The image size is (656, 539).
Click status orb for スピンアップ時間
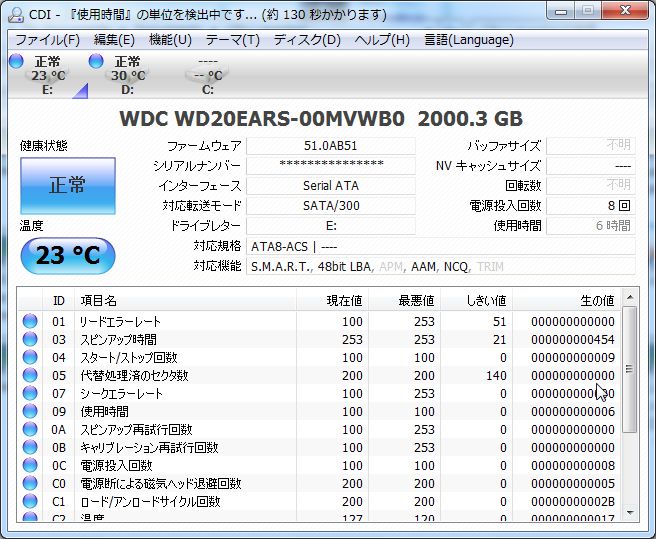pos(30,339)
